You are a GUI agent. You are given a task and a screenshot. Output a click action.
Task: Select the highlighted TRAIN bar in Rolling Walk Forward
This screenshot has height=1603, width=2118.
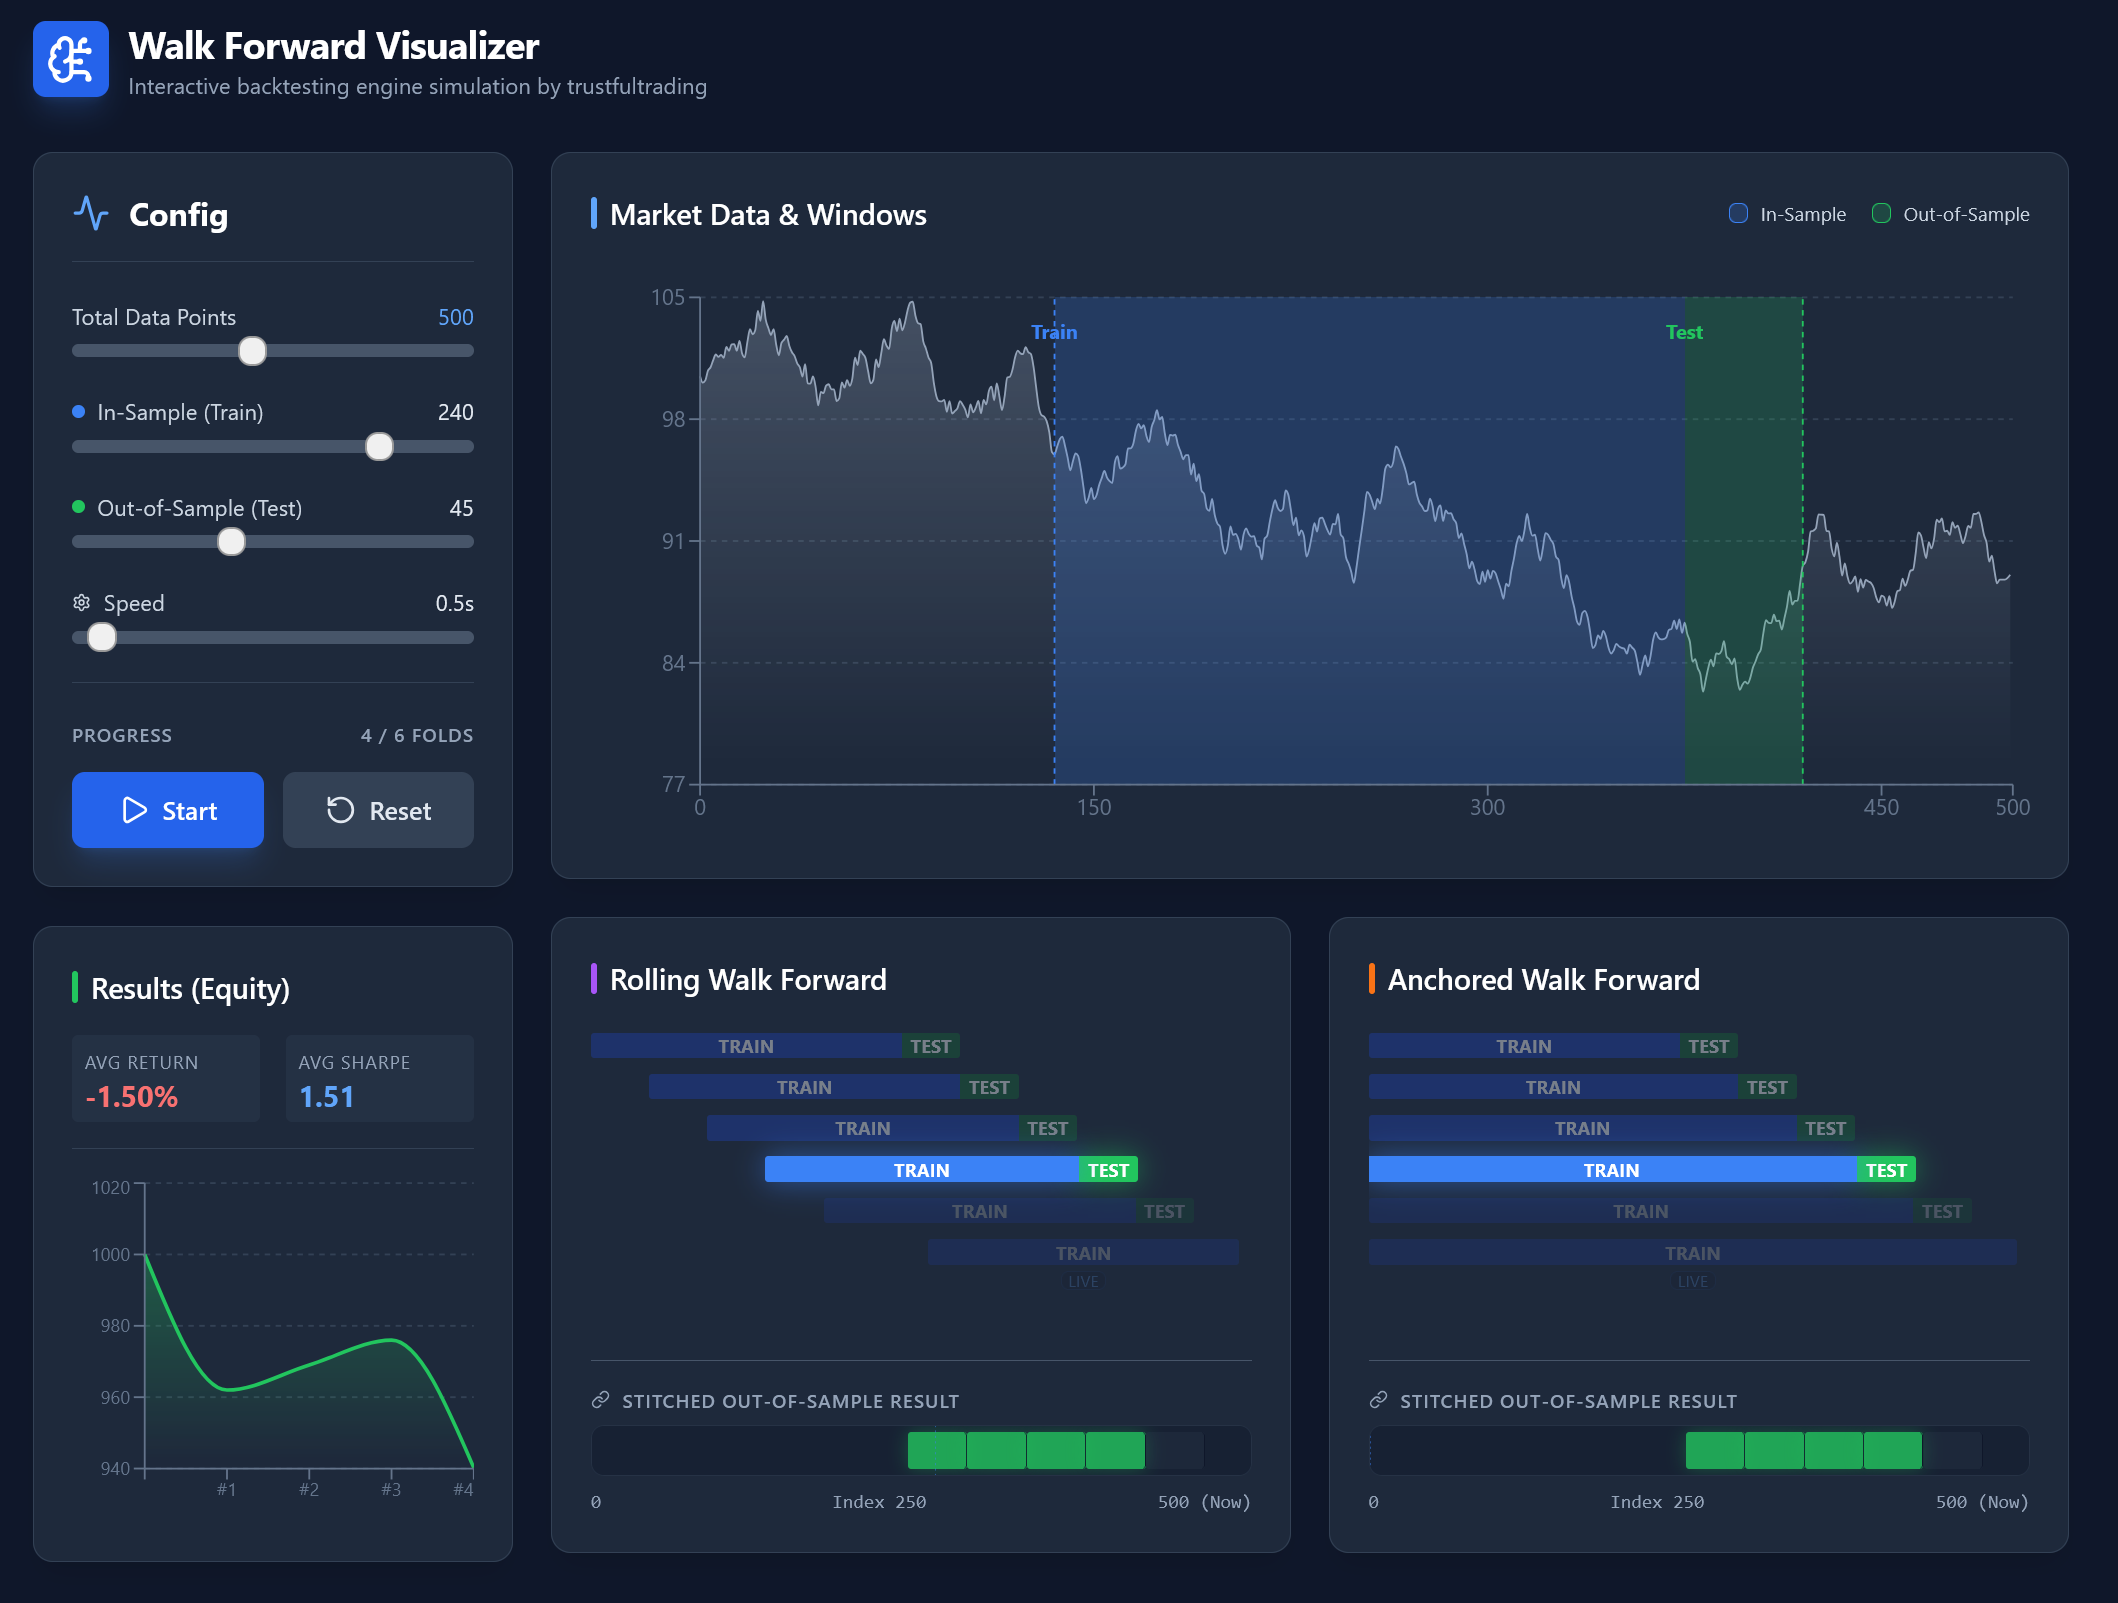(921, 1169)
